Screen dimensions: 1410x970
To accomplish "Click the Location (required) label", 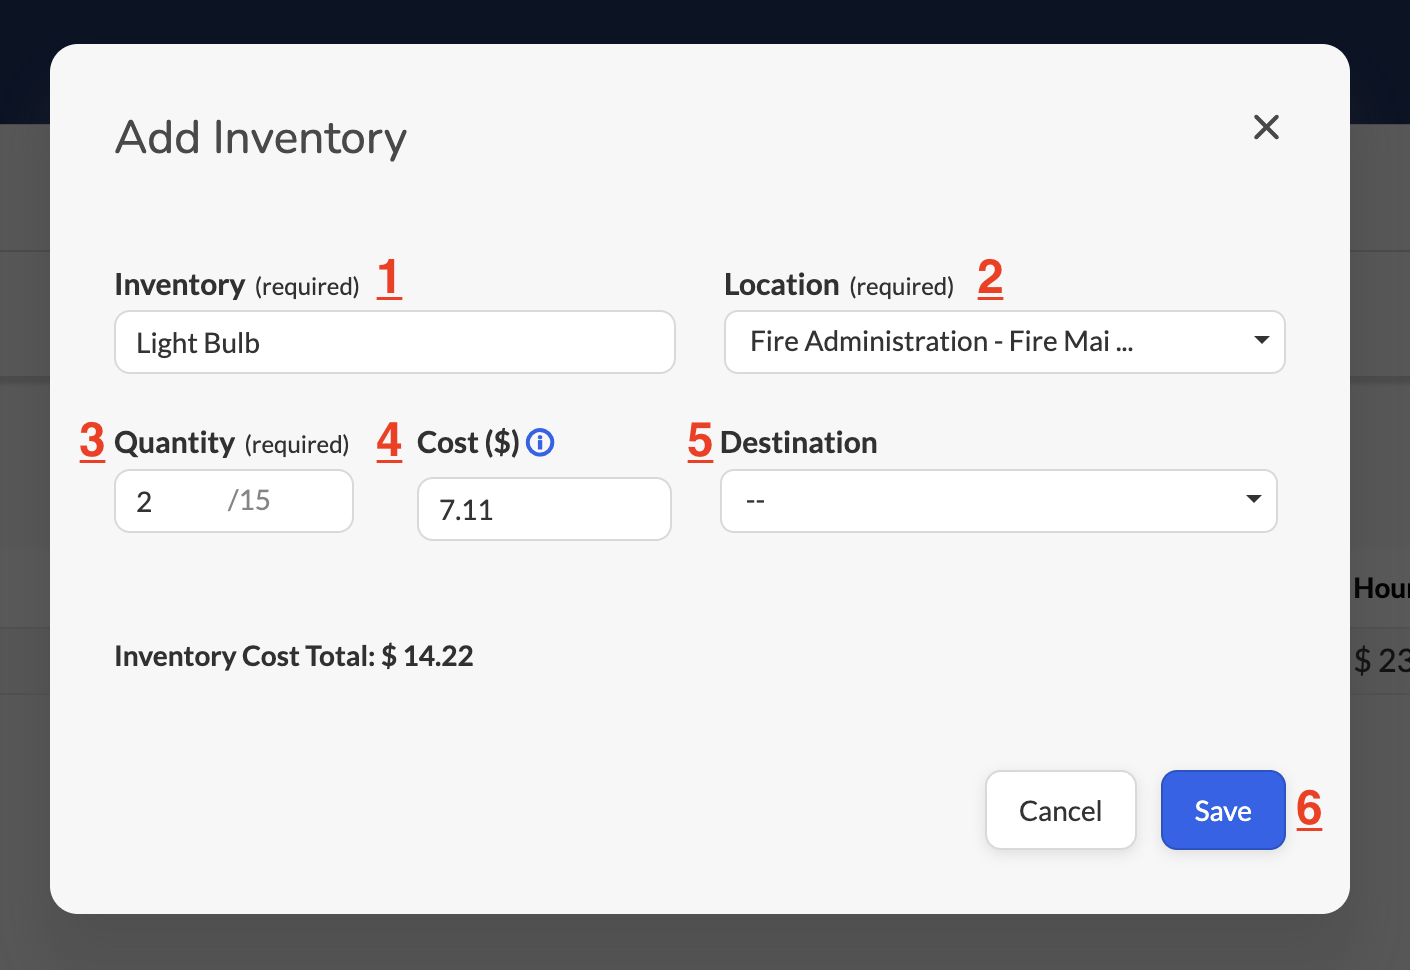I will 839,285.
